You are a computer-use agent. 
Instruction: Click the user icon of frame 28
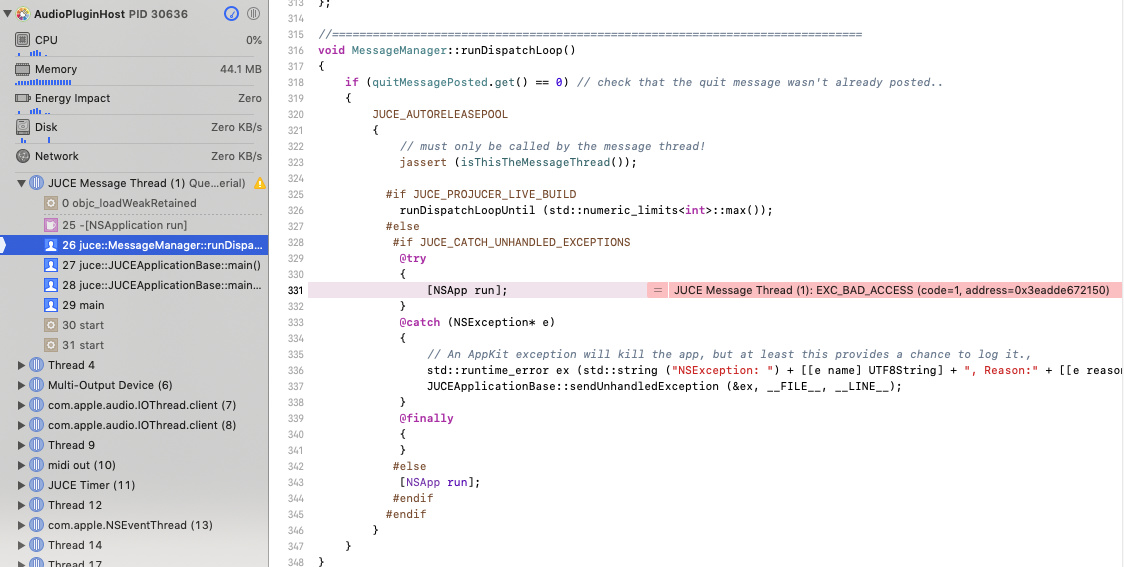(51, 285)
